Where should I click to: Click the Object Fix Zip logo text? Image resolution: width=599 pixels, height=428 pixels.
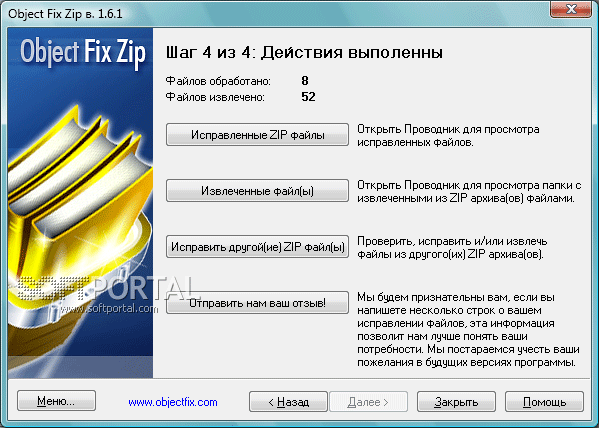83,53
